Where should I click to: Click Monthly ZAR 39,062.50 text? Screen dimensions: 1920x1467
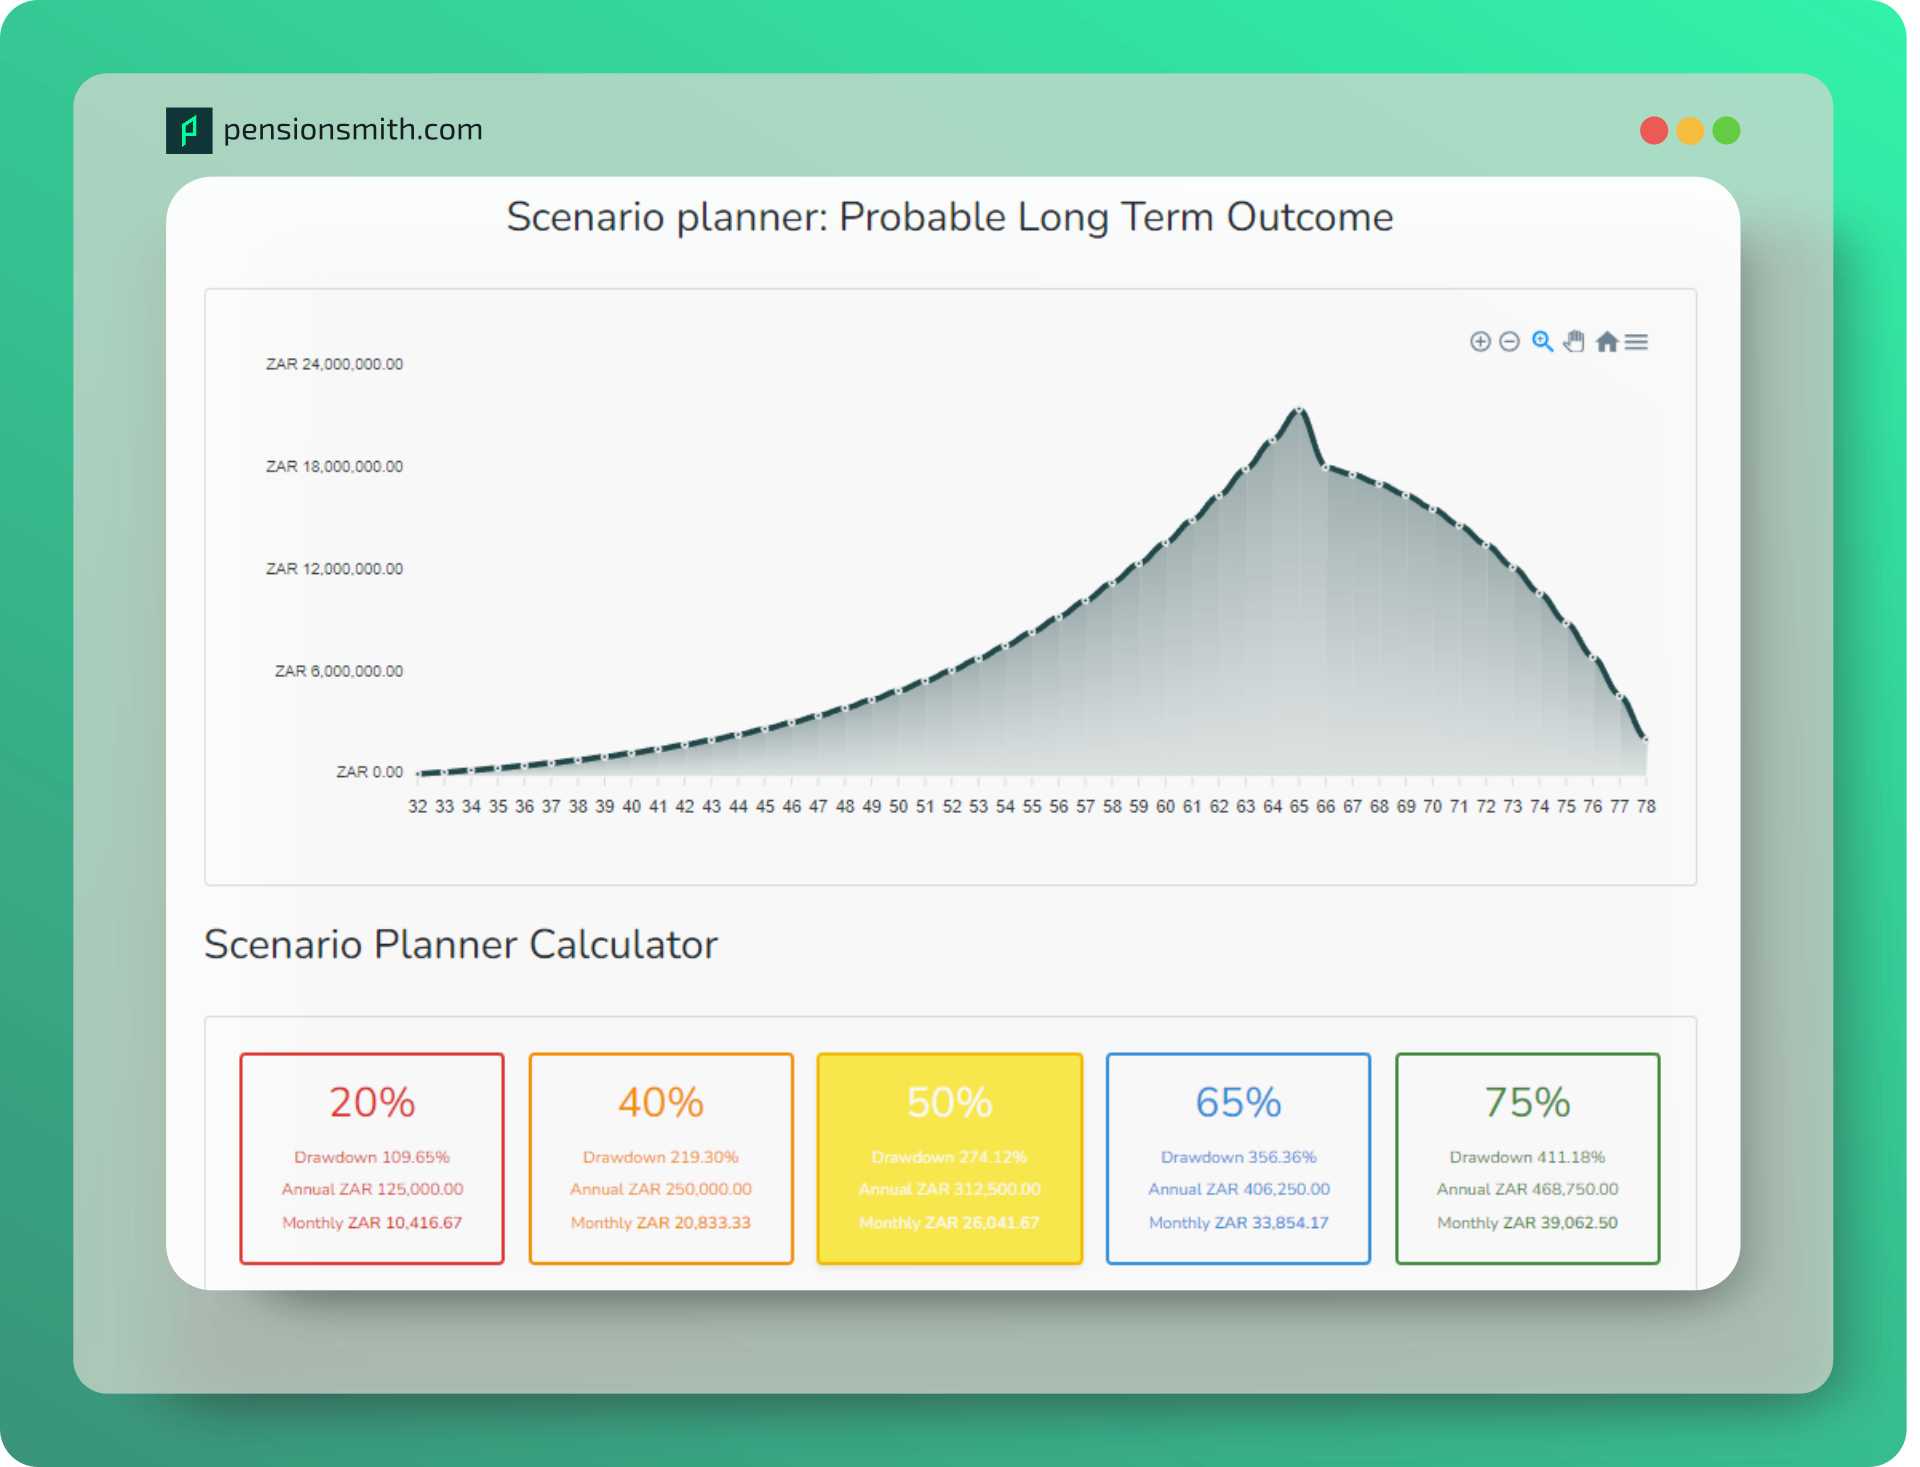coord(1528,1223)
